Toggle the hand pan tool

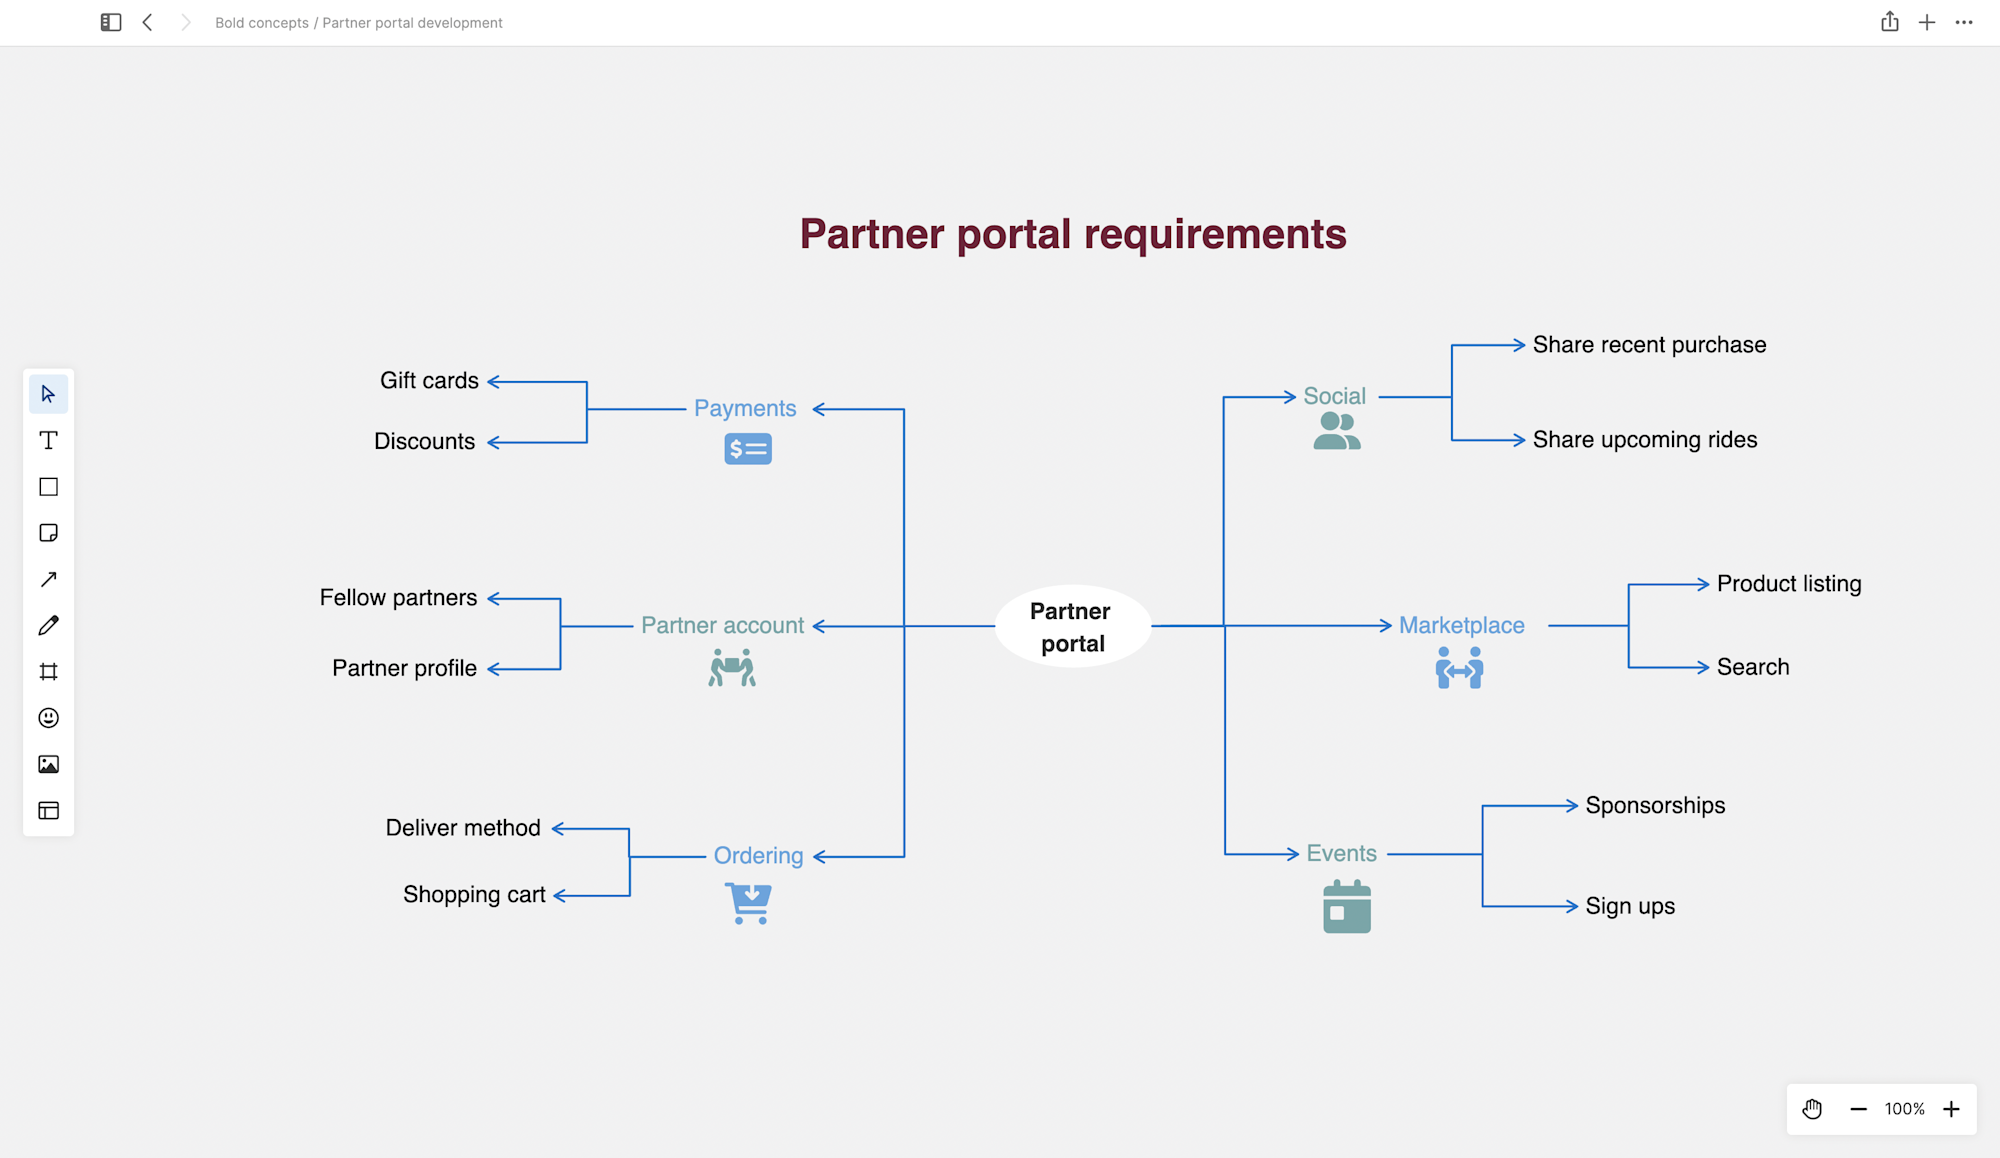click(1812, 1109)
